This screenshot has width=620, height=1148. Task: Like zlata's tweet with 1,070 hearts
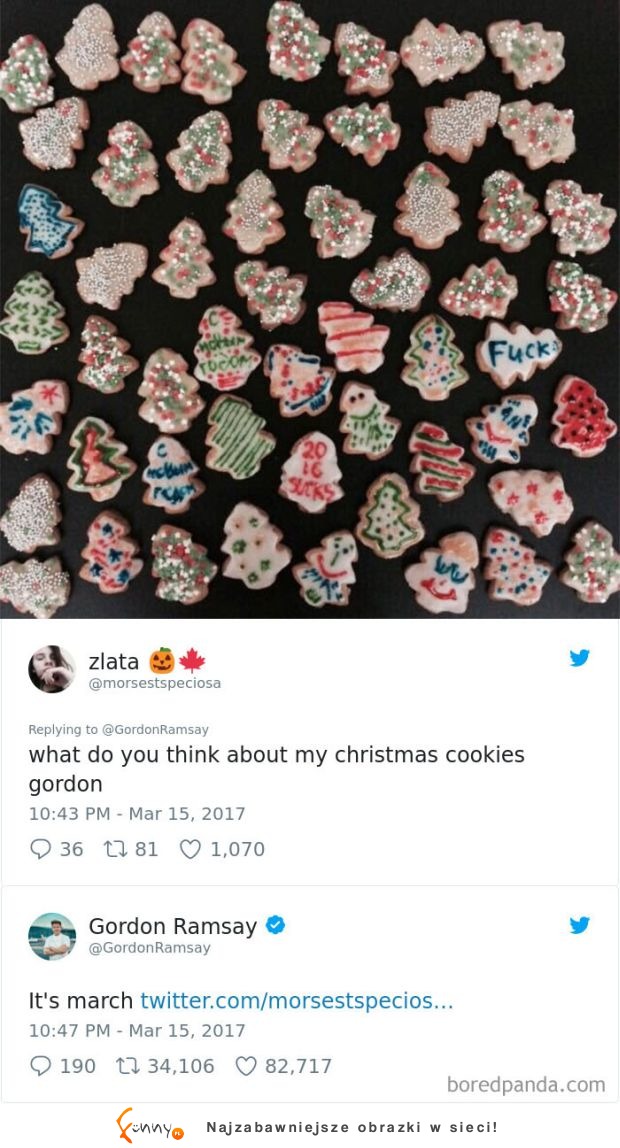point(190,849)
